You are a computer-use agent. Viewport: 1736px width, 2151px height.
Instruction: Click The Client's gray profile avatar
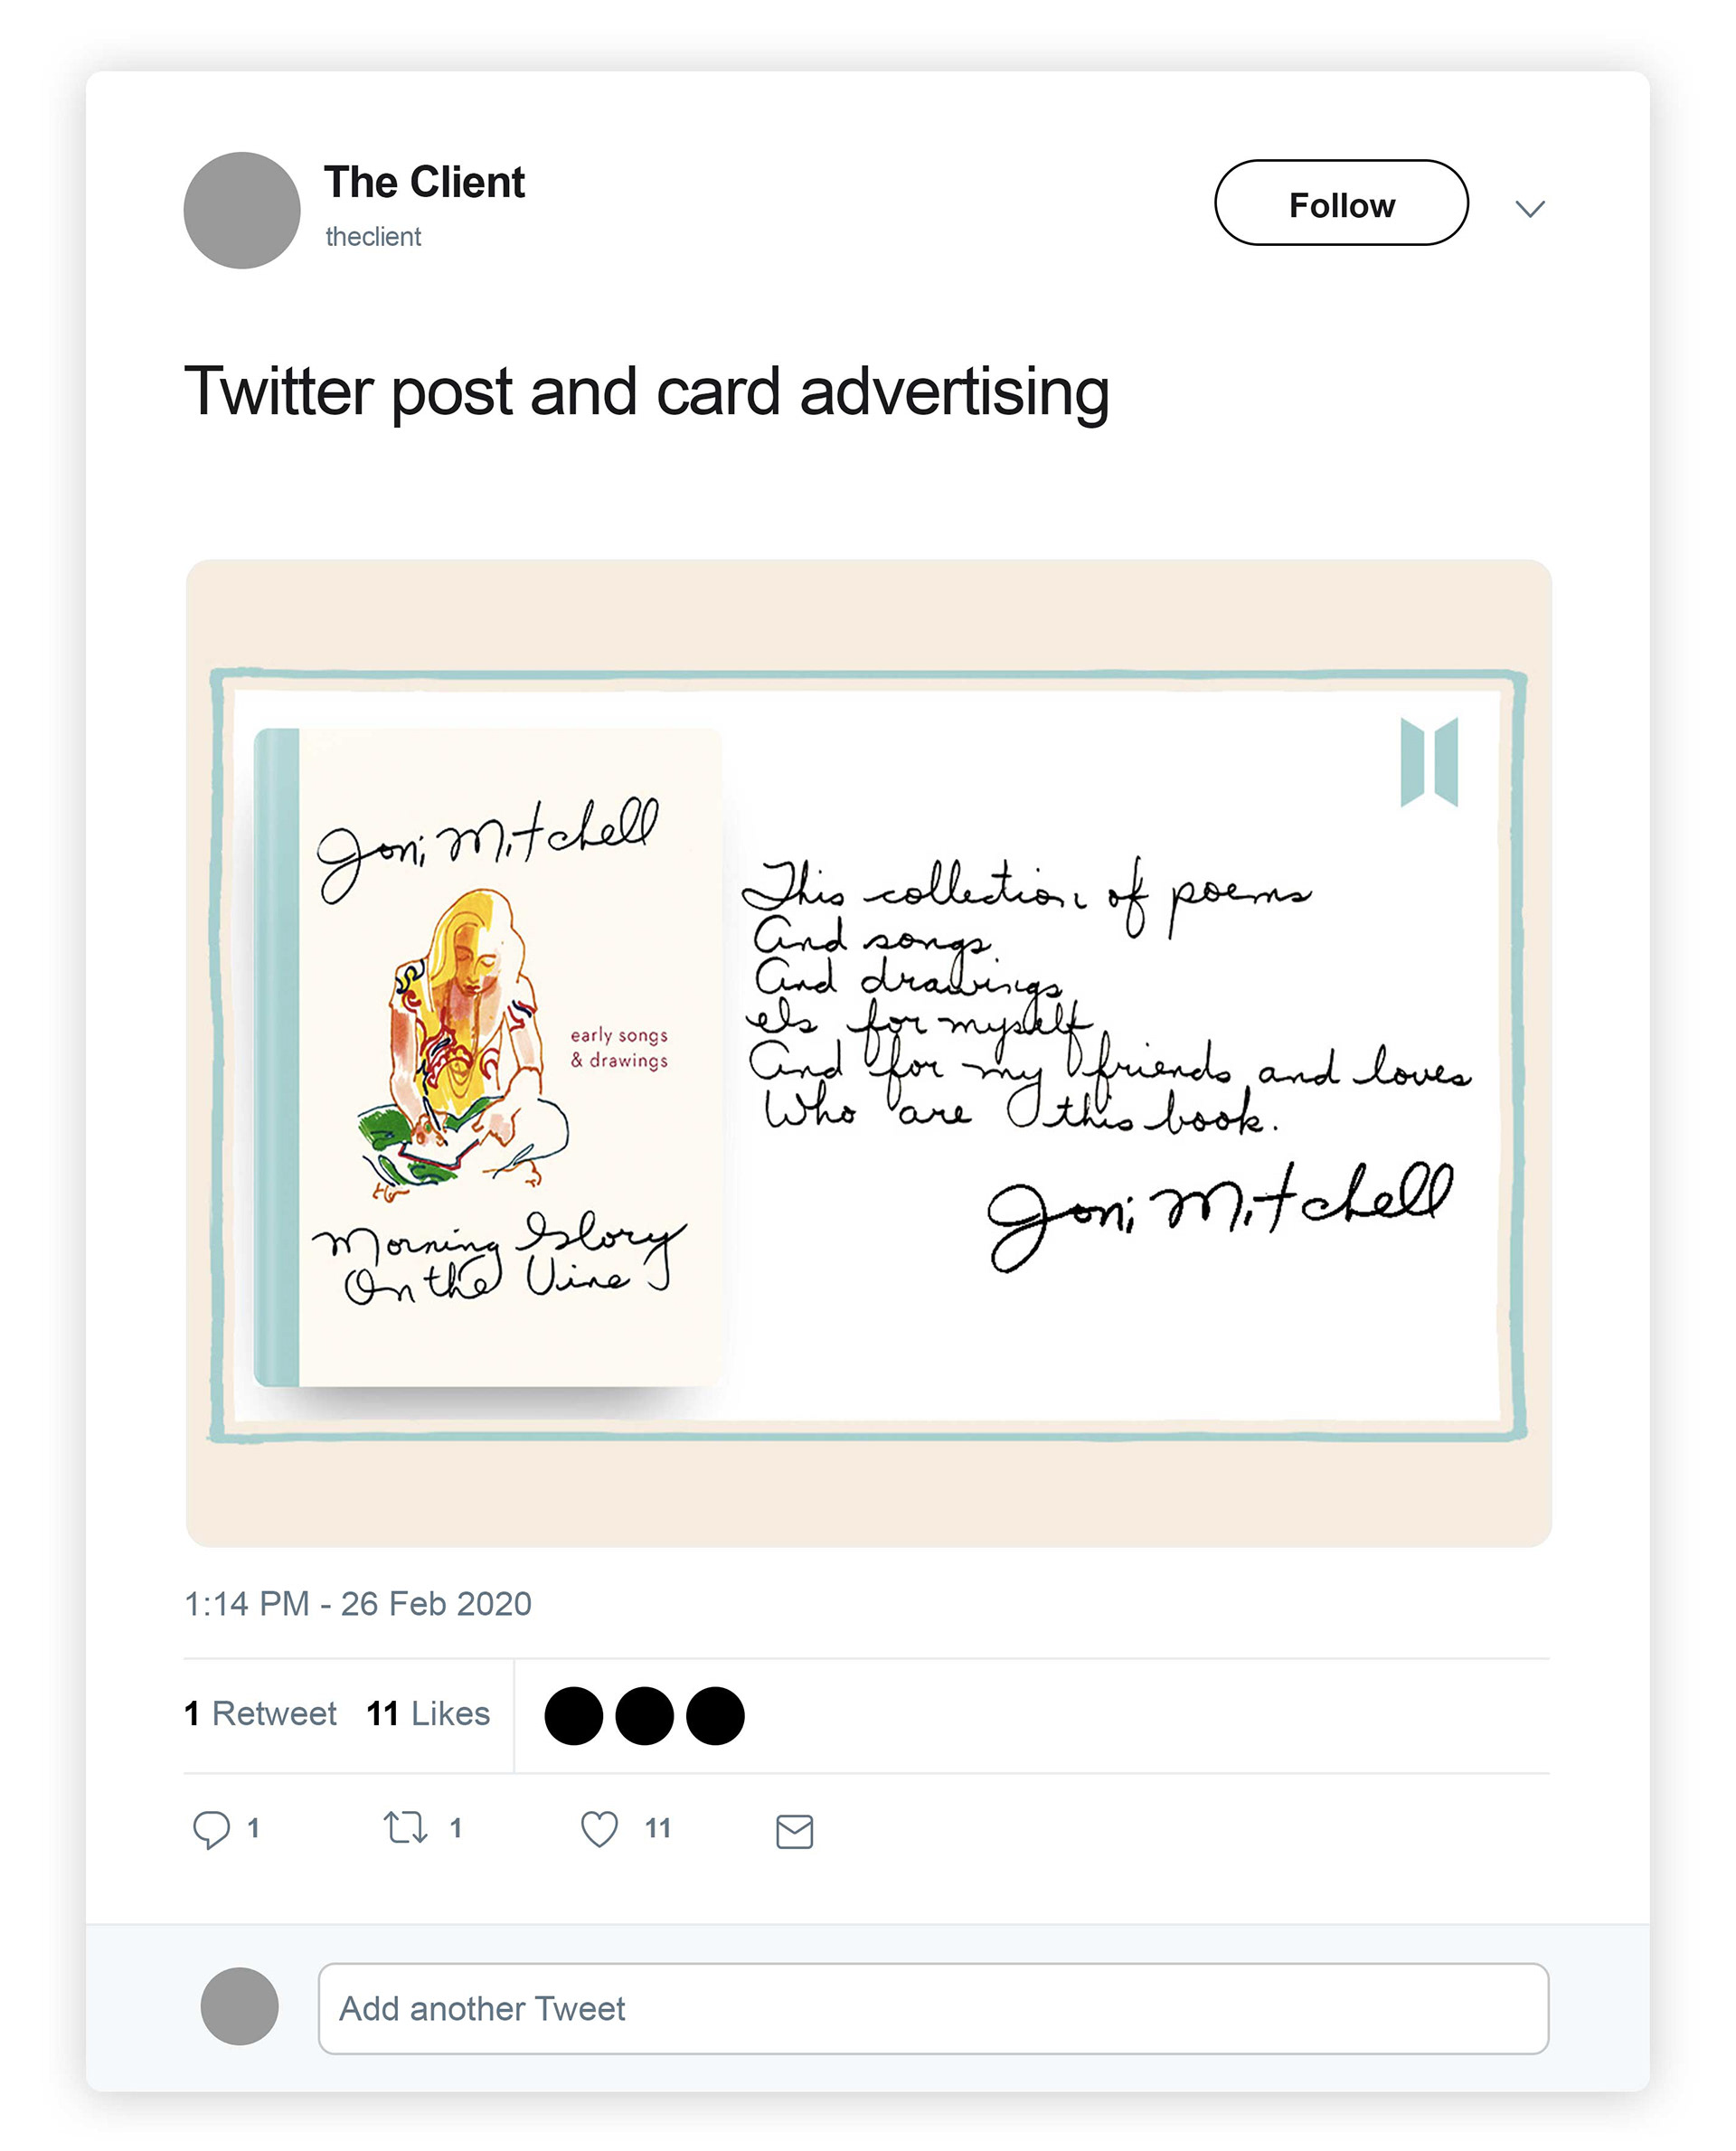click(x=242, y=210)
